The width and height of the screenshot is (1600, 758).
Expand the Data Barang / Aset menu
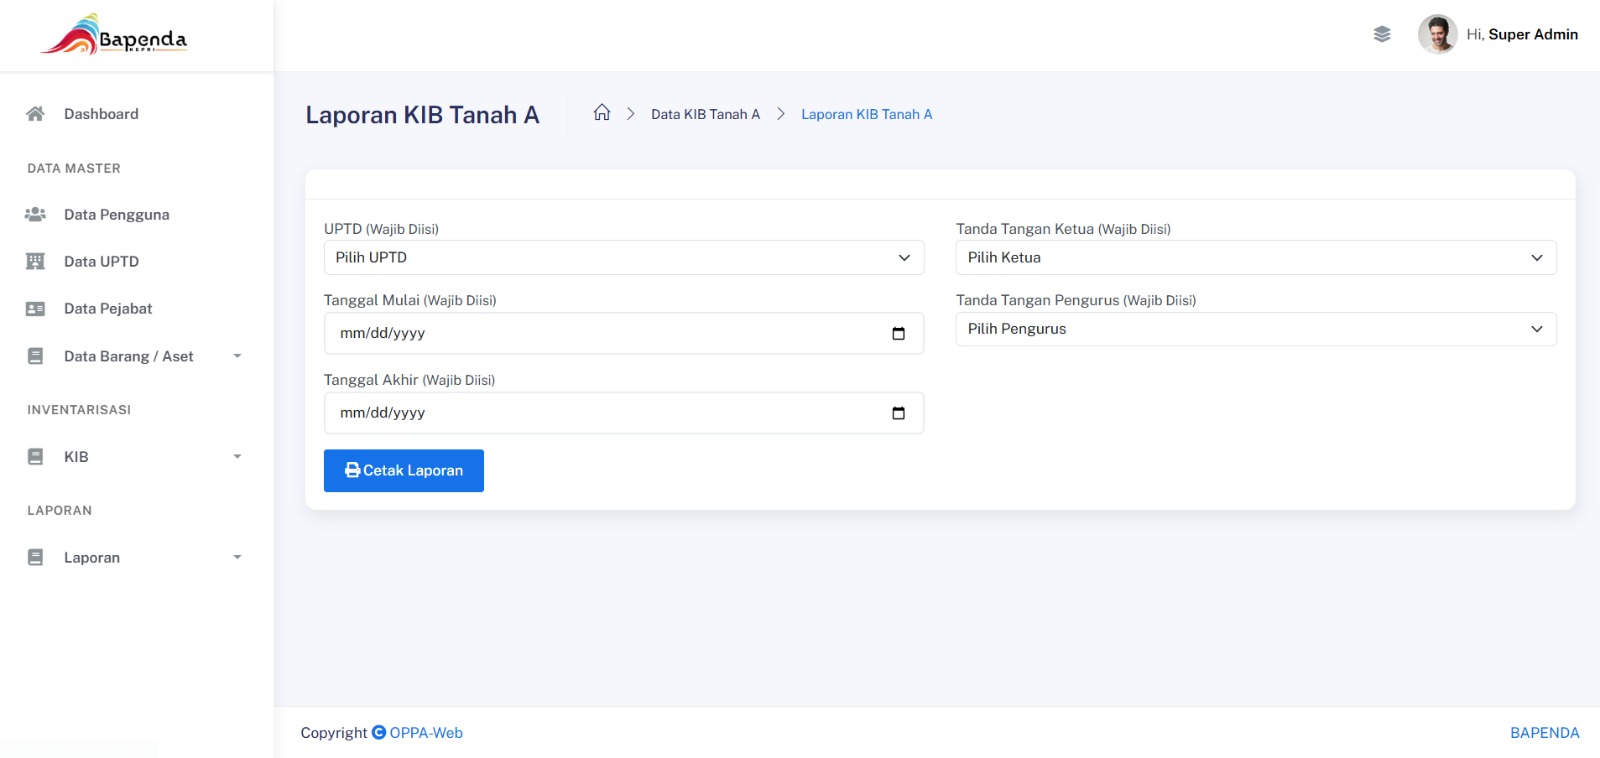pos(136,356)
